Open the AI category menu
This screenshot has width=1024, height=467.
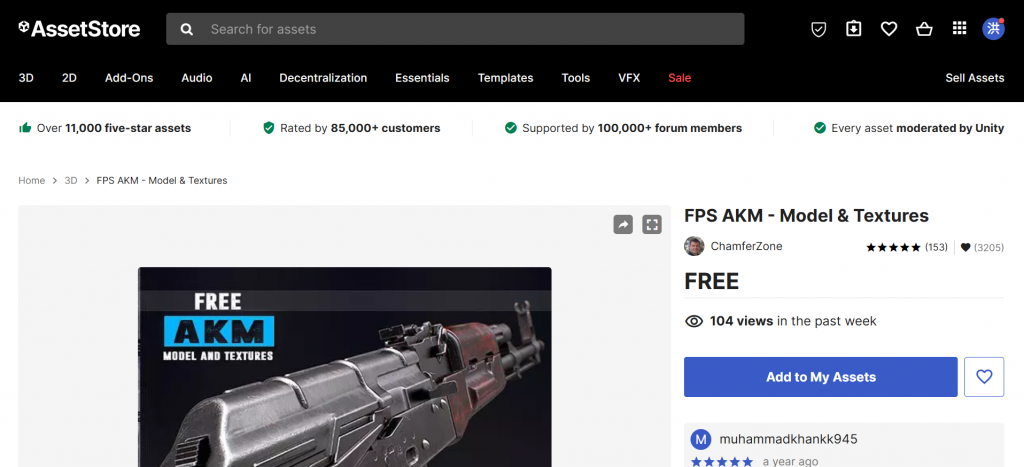[246, 78]
